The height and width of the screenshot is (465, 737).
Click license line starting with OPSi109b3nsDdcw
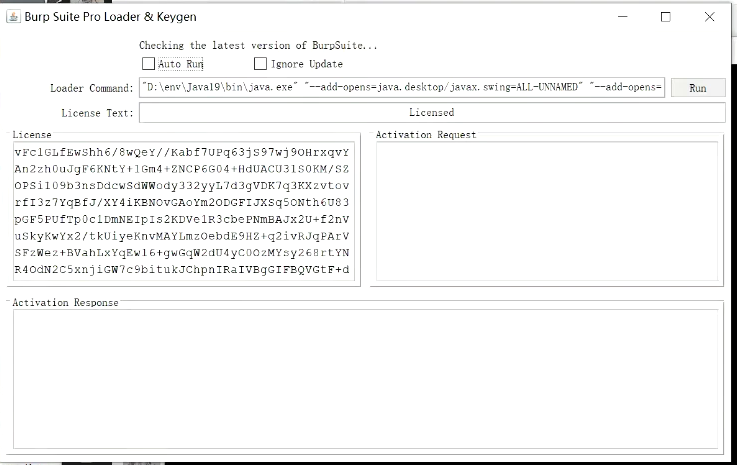point(182,186)
